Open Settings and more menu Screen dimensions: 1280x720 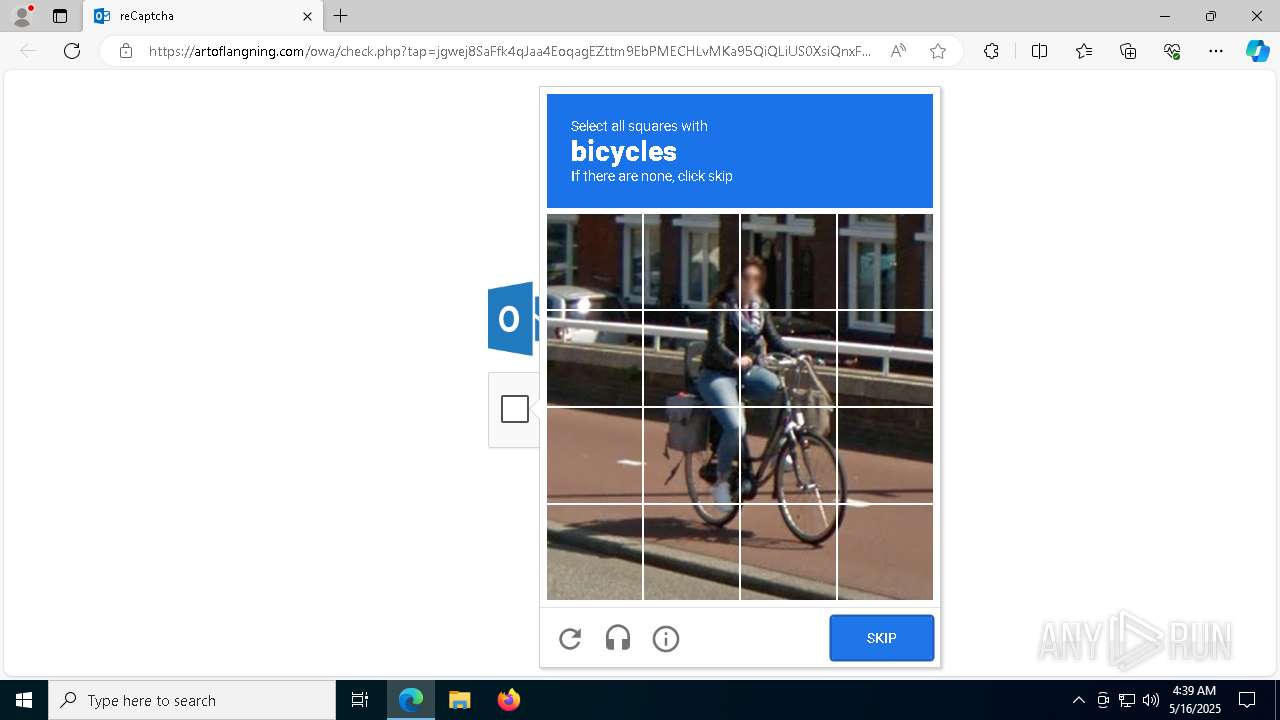click(1216, 51)
